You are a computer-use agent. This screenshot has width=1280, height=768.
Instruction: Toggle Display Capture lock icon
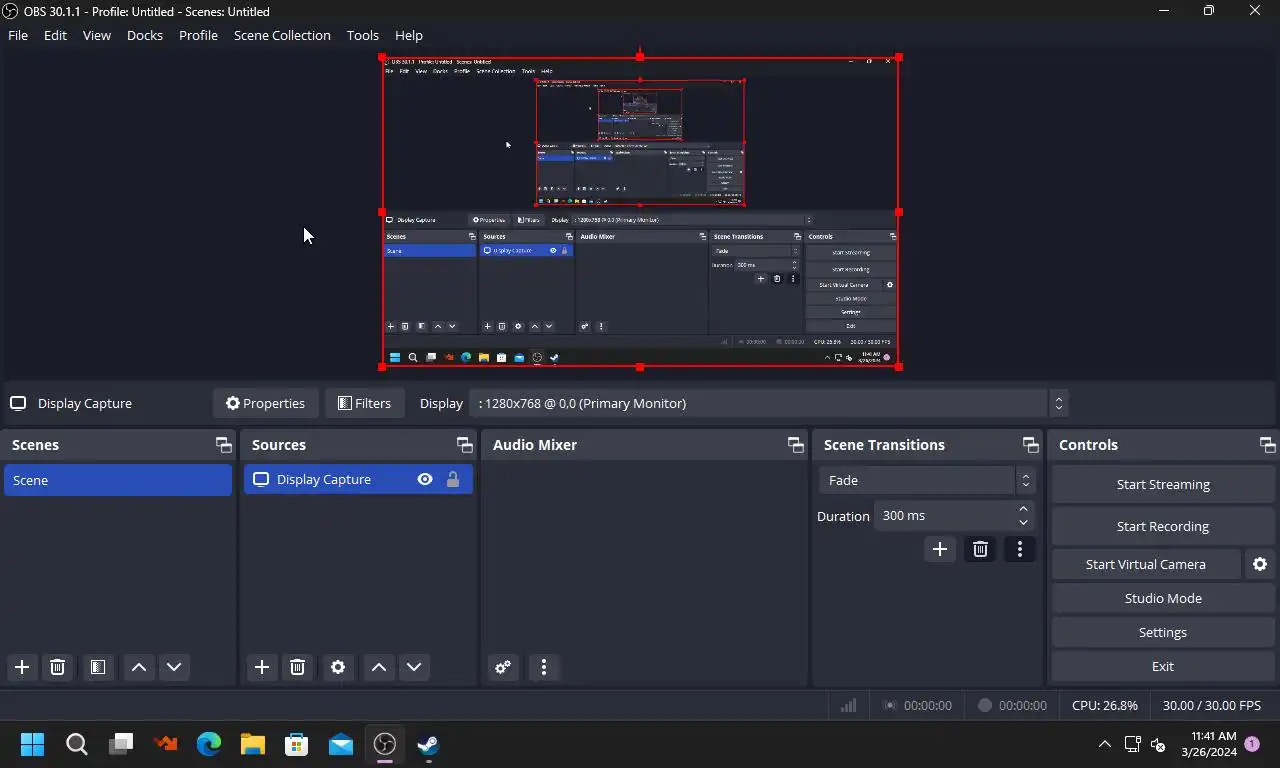(x=453, y=480)
